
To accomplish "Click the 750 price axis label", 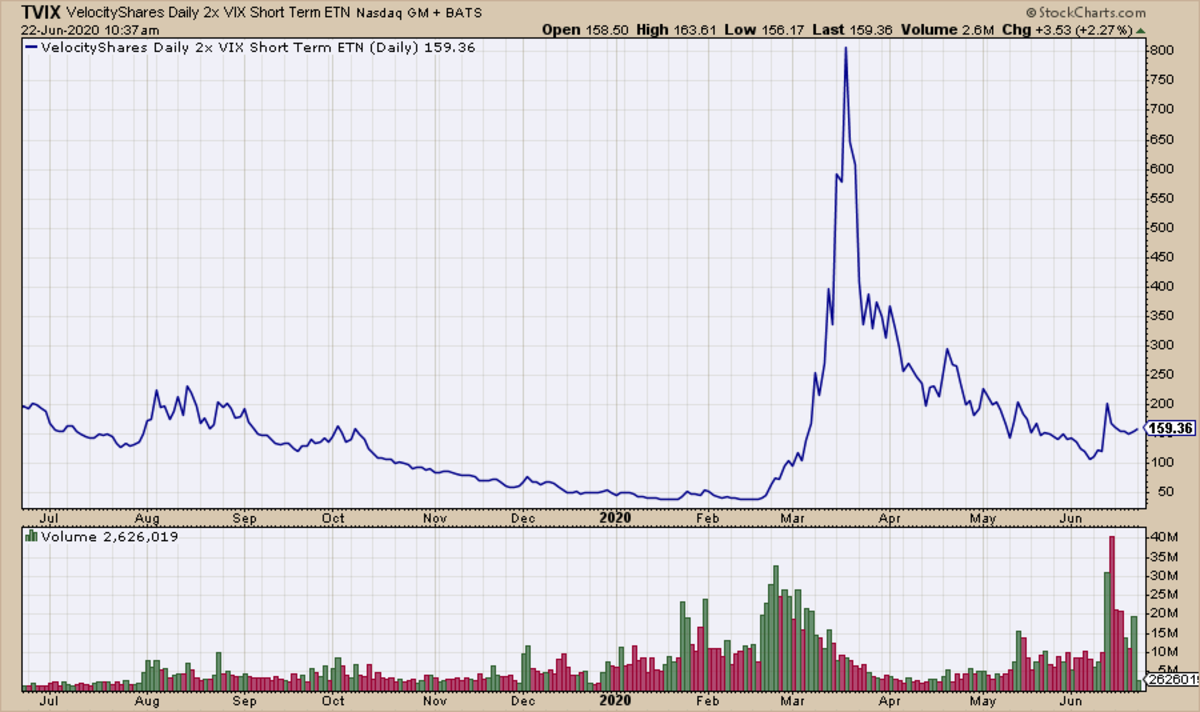I will tap(1160, 80).
